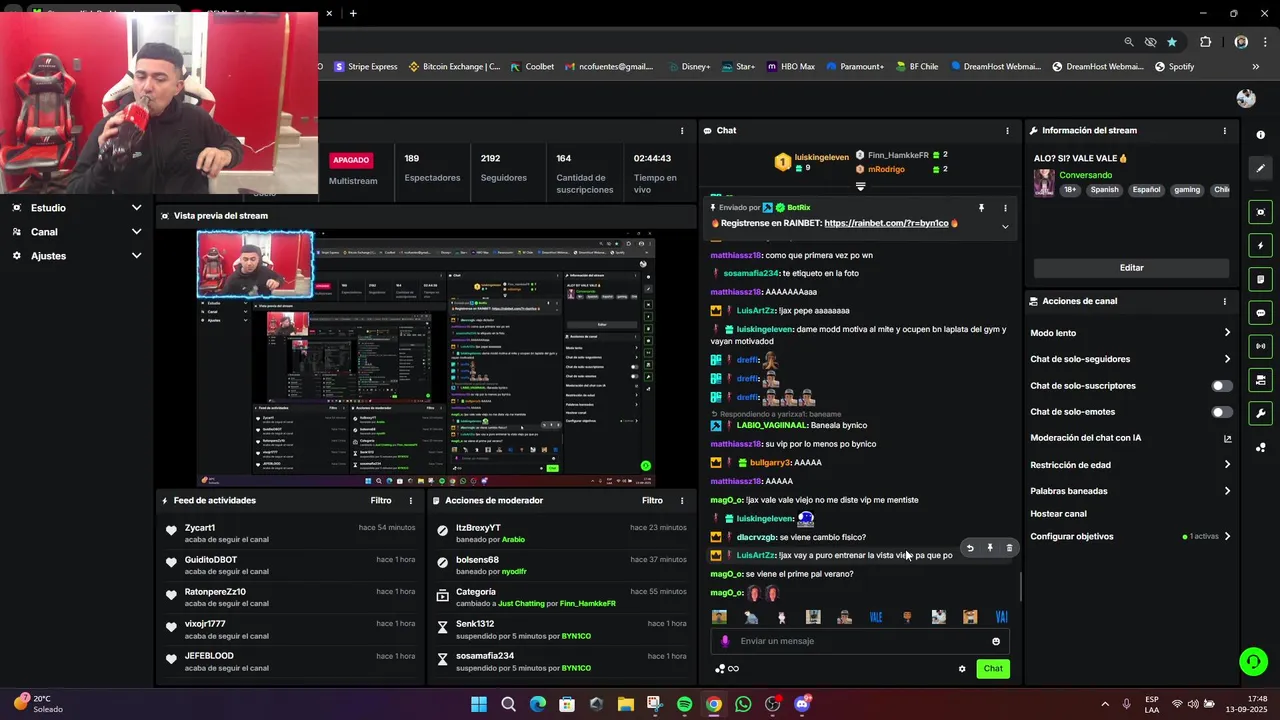Open Stripe Express bookmark
The height and width of the screenshot is (720, 1280).
click(365, 67)
